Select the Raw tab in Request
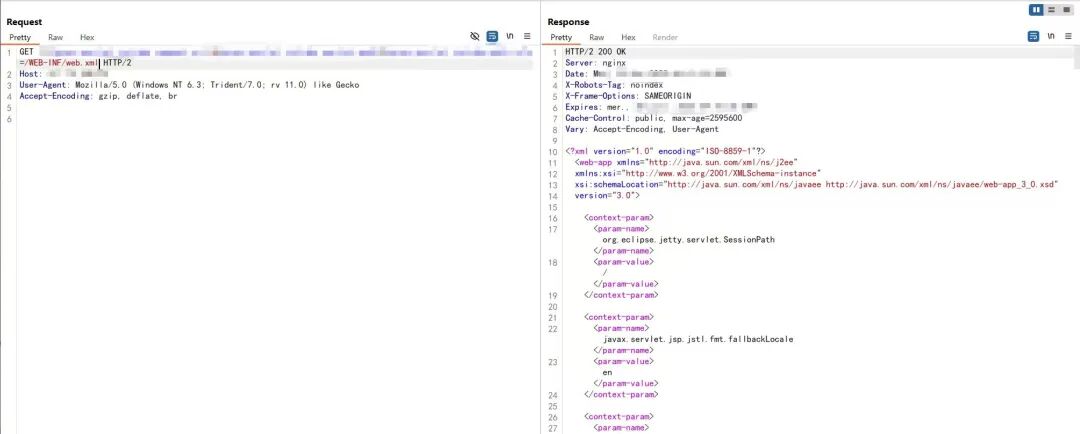 (x=55, y=37)
